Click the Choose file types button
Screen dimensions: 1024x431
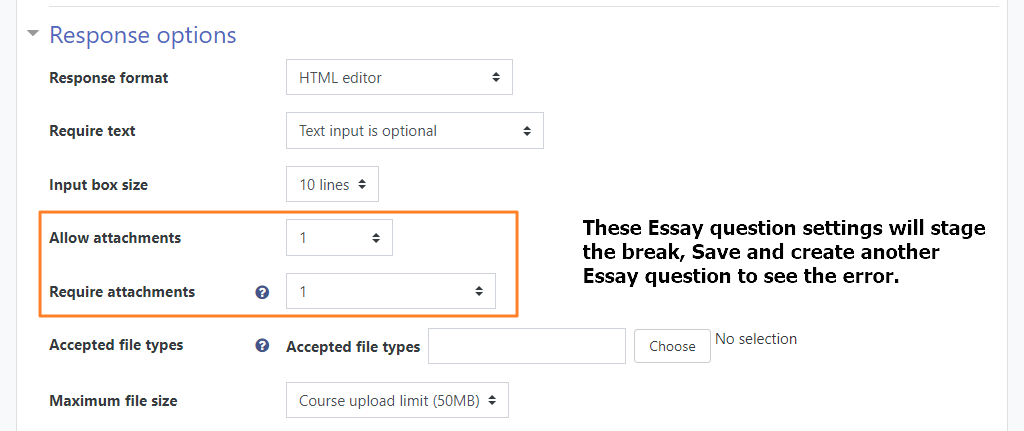click(672, 346)
